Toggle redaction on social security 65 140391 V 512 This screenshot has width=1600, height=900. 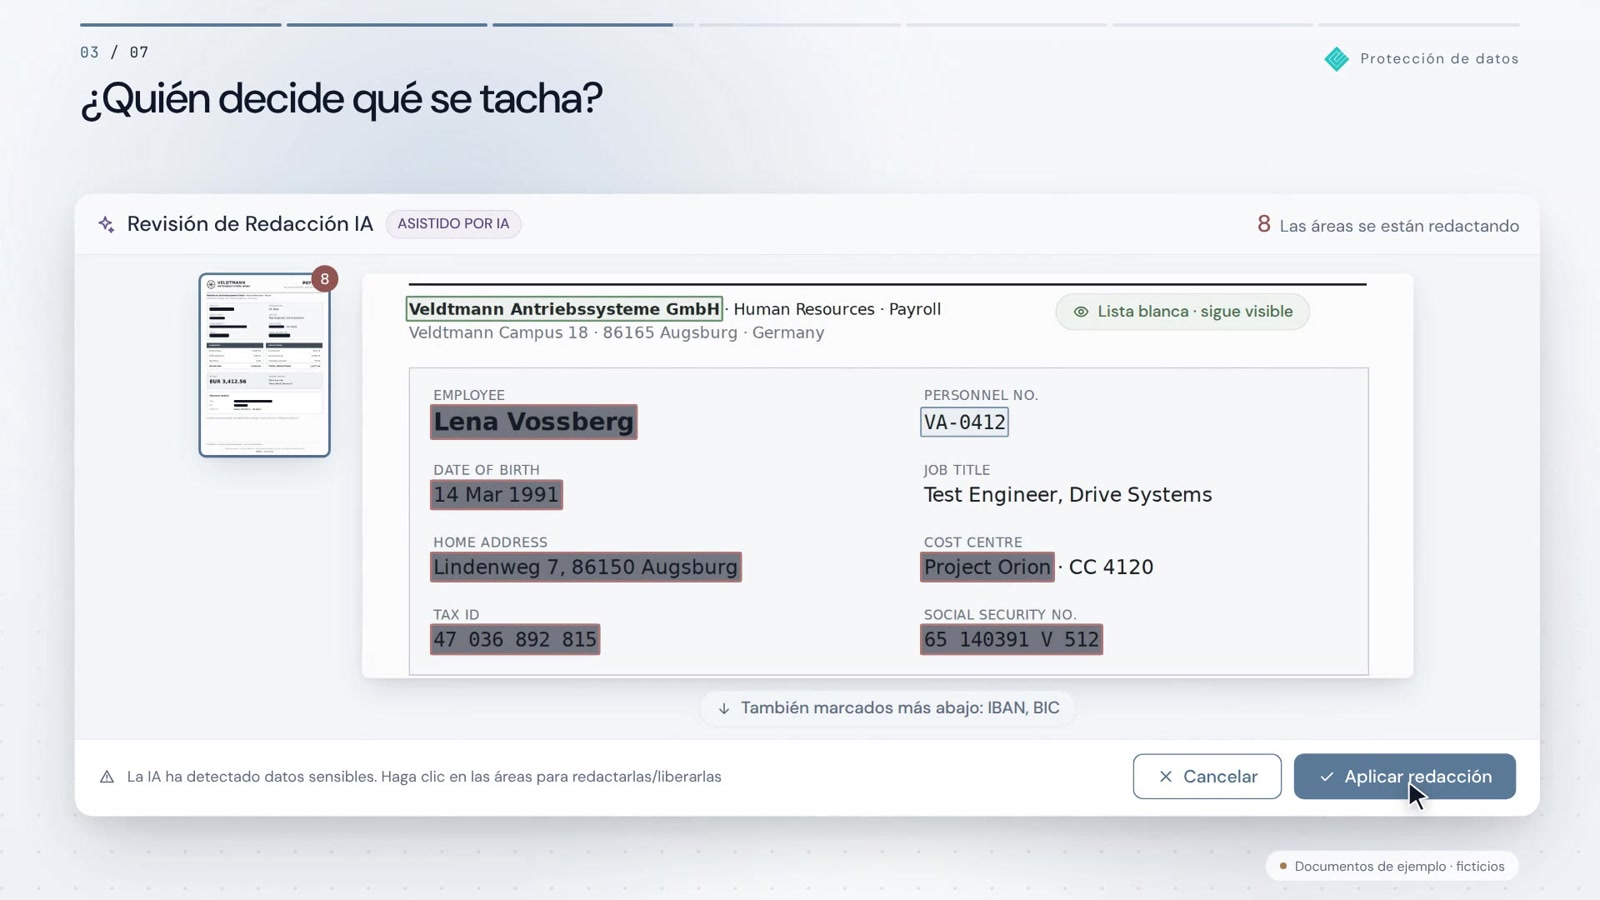(1011, 640)
